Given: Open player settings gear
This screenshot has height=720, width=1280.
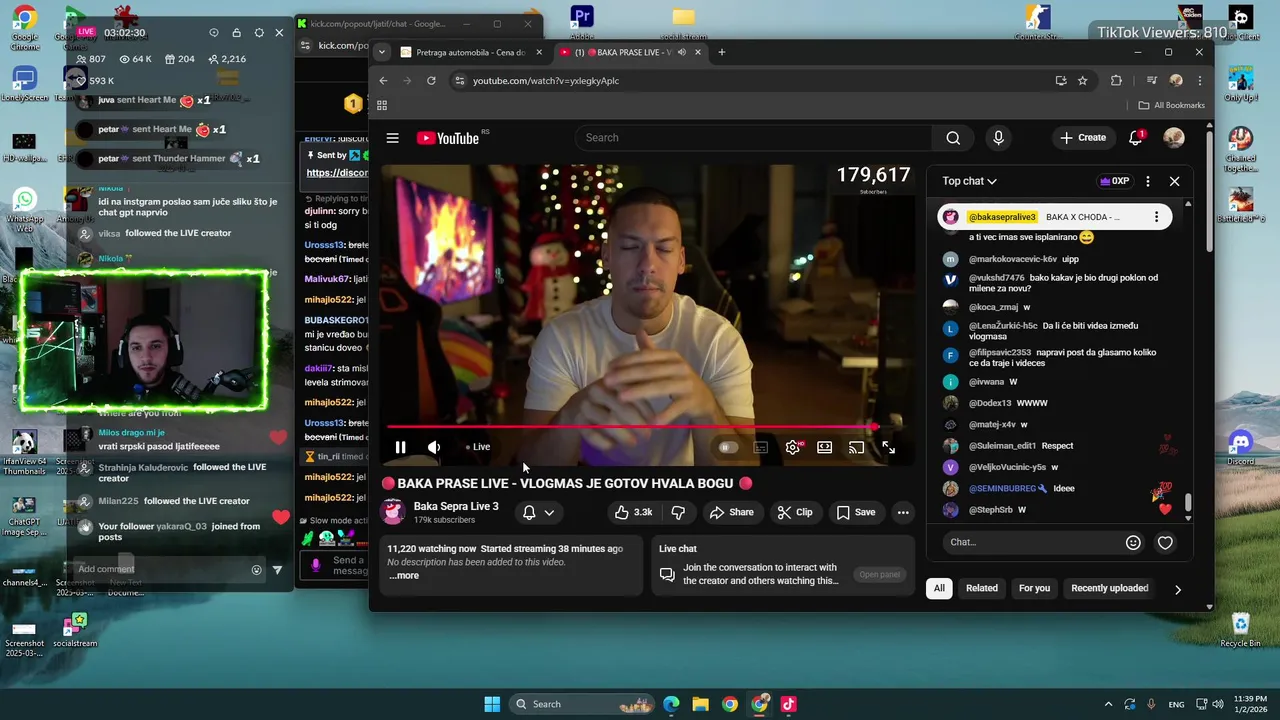Looking at the screenshot, I should pos(793,448).
